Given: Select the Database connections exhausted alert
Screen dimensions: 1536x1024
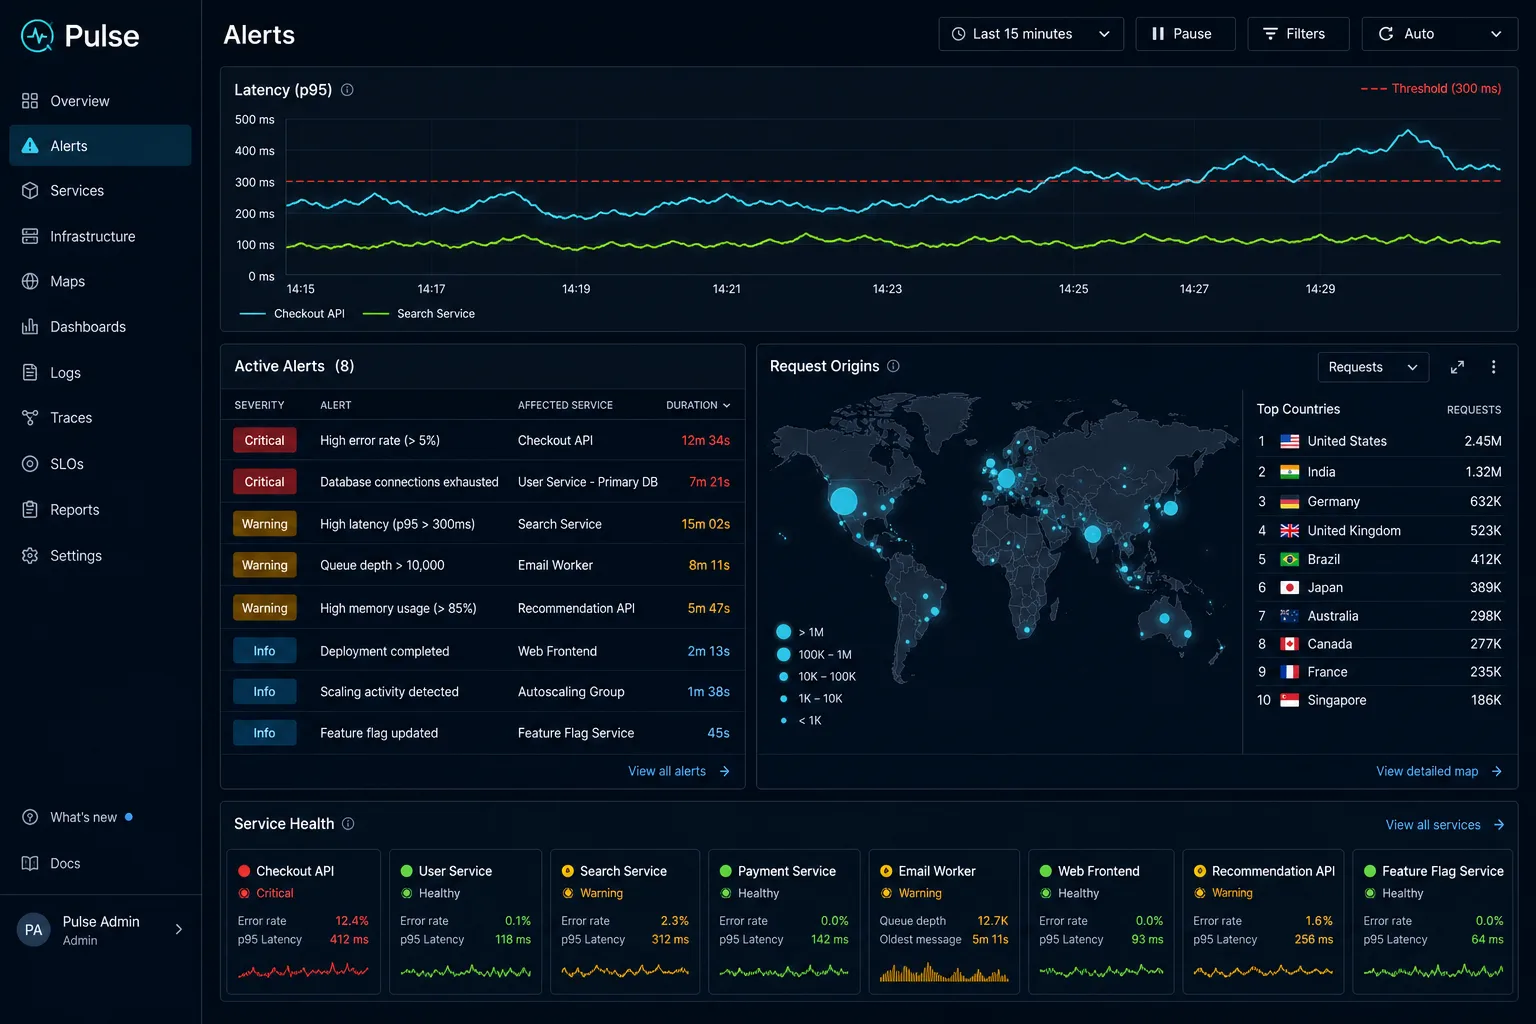Looking at the screenshot, I should (x=483, y=482).
